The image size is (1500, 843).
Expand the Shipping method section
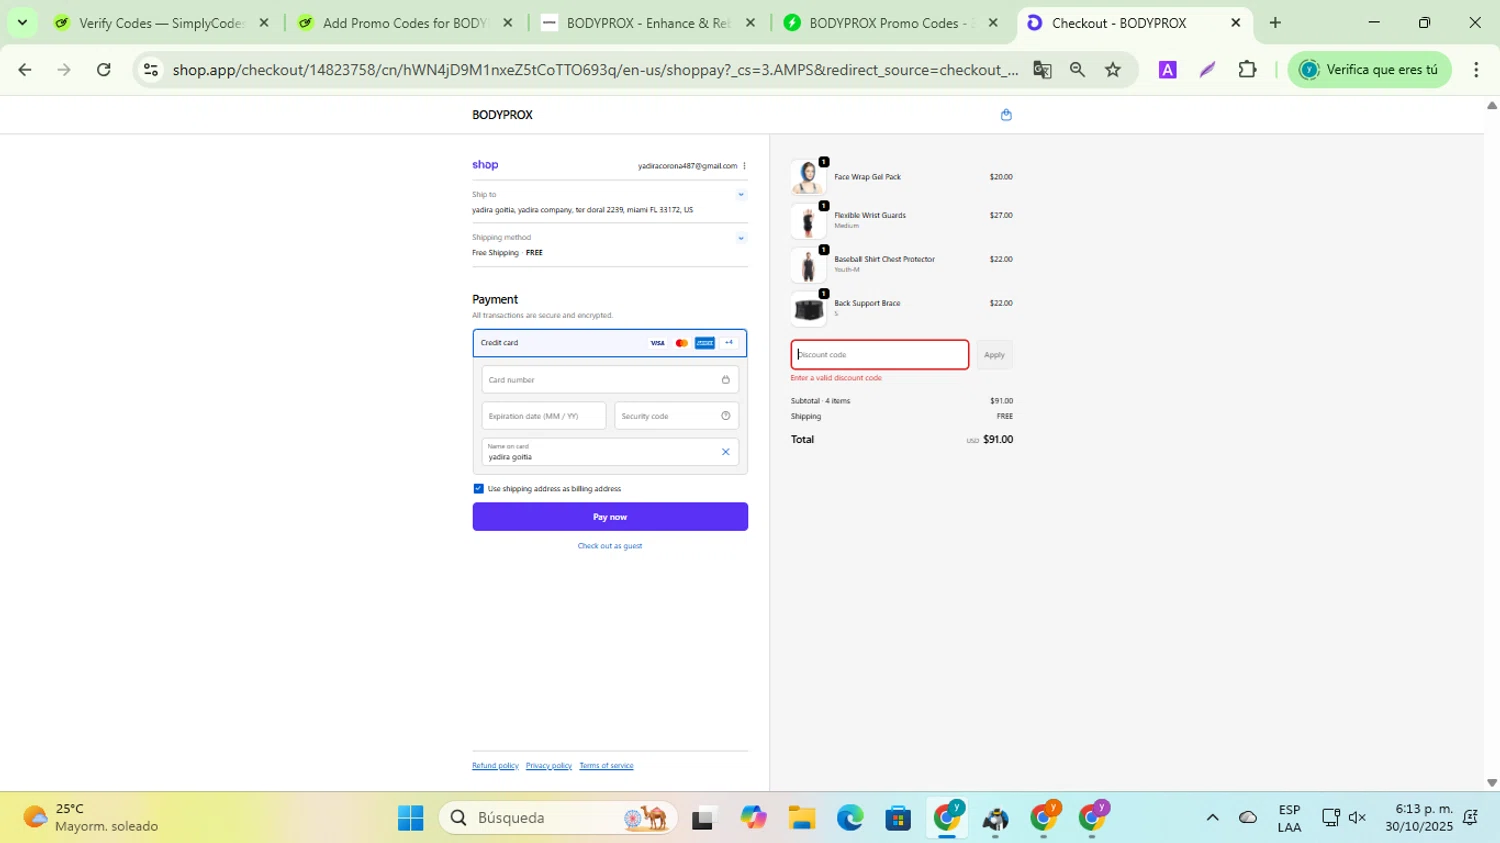pyautogui.click(x=741, y=238)
